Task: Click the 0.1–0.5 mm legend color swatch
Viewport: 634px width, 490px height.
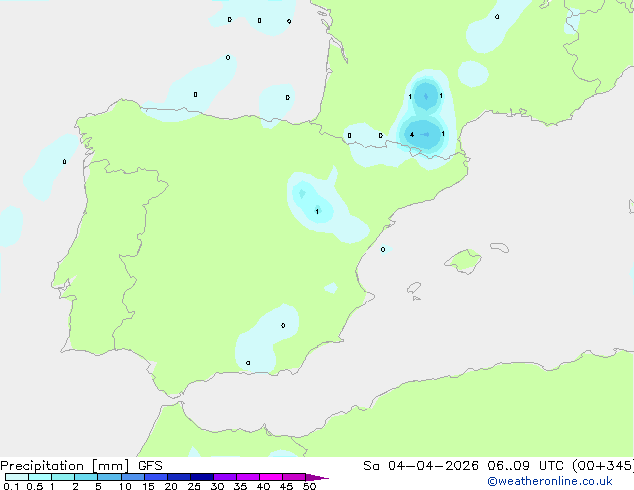Action: [x=17, y=477]
